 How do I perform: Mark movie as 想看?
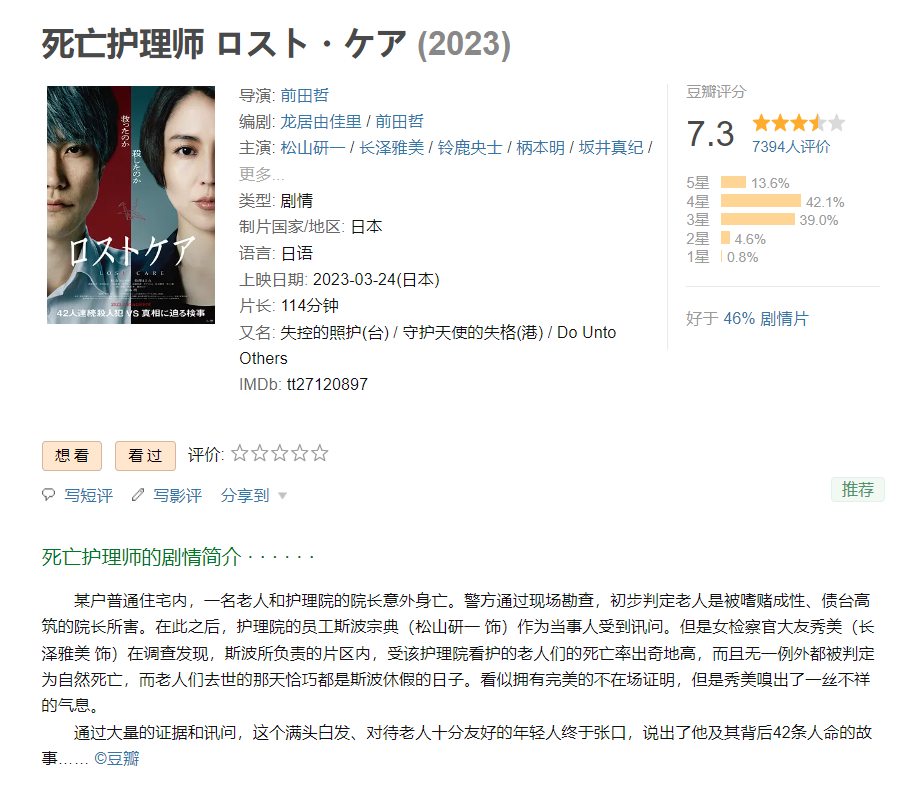(x=72, y=456)
